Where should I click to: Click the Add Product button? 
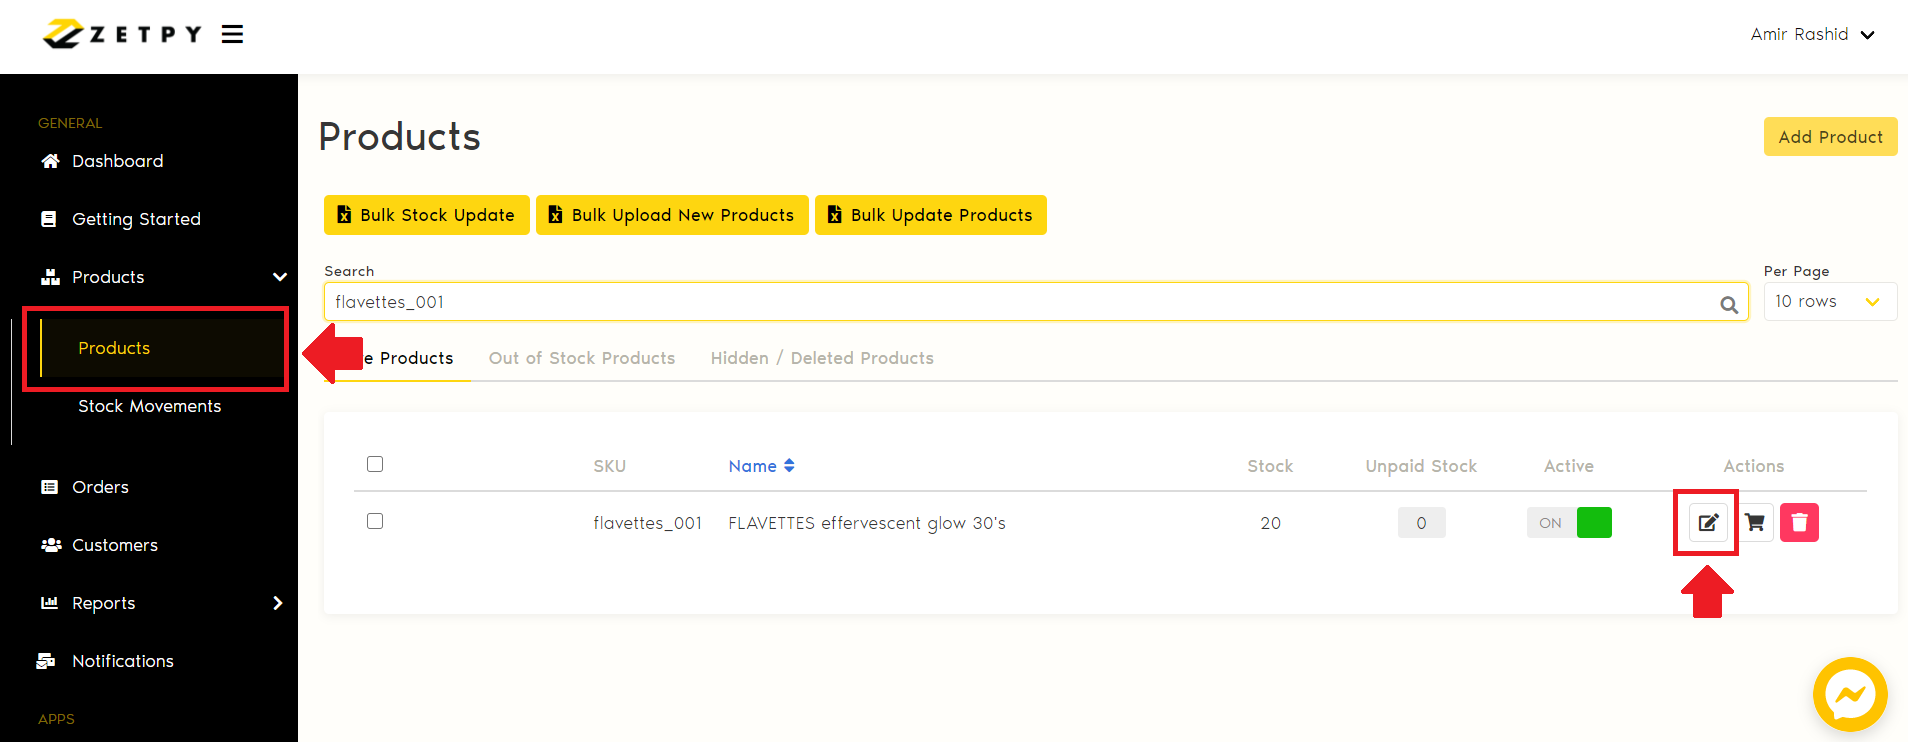(x=1829, y=137)
